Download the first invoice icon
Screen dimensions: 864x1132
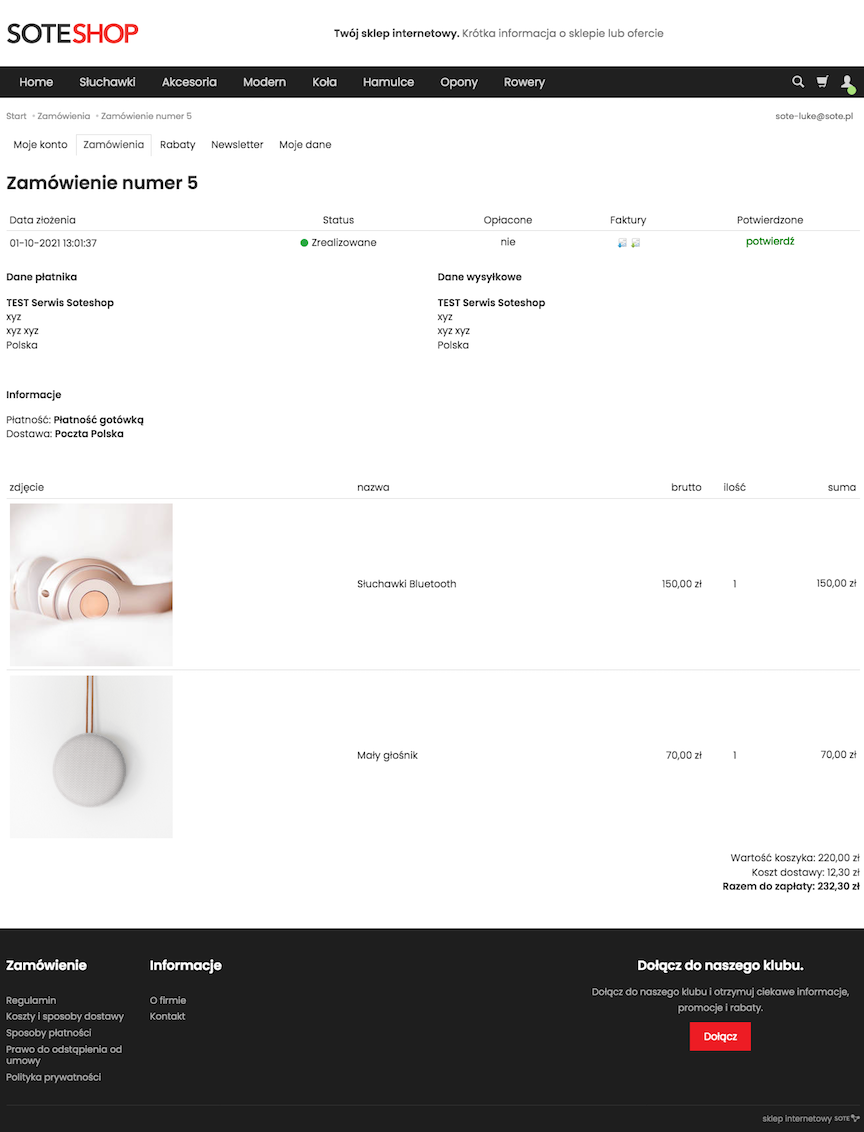[622, 242]
